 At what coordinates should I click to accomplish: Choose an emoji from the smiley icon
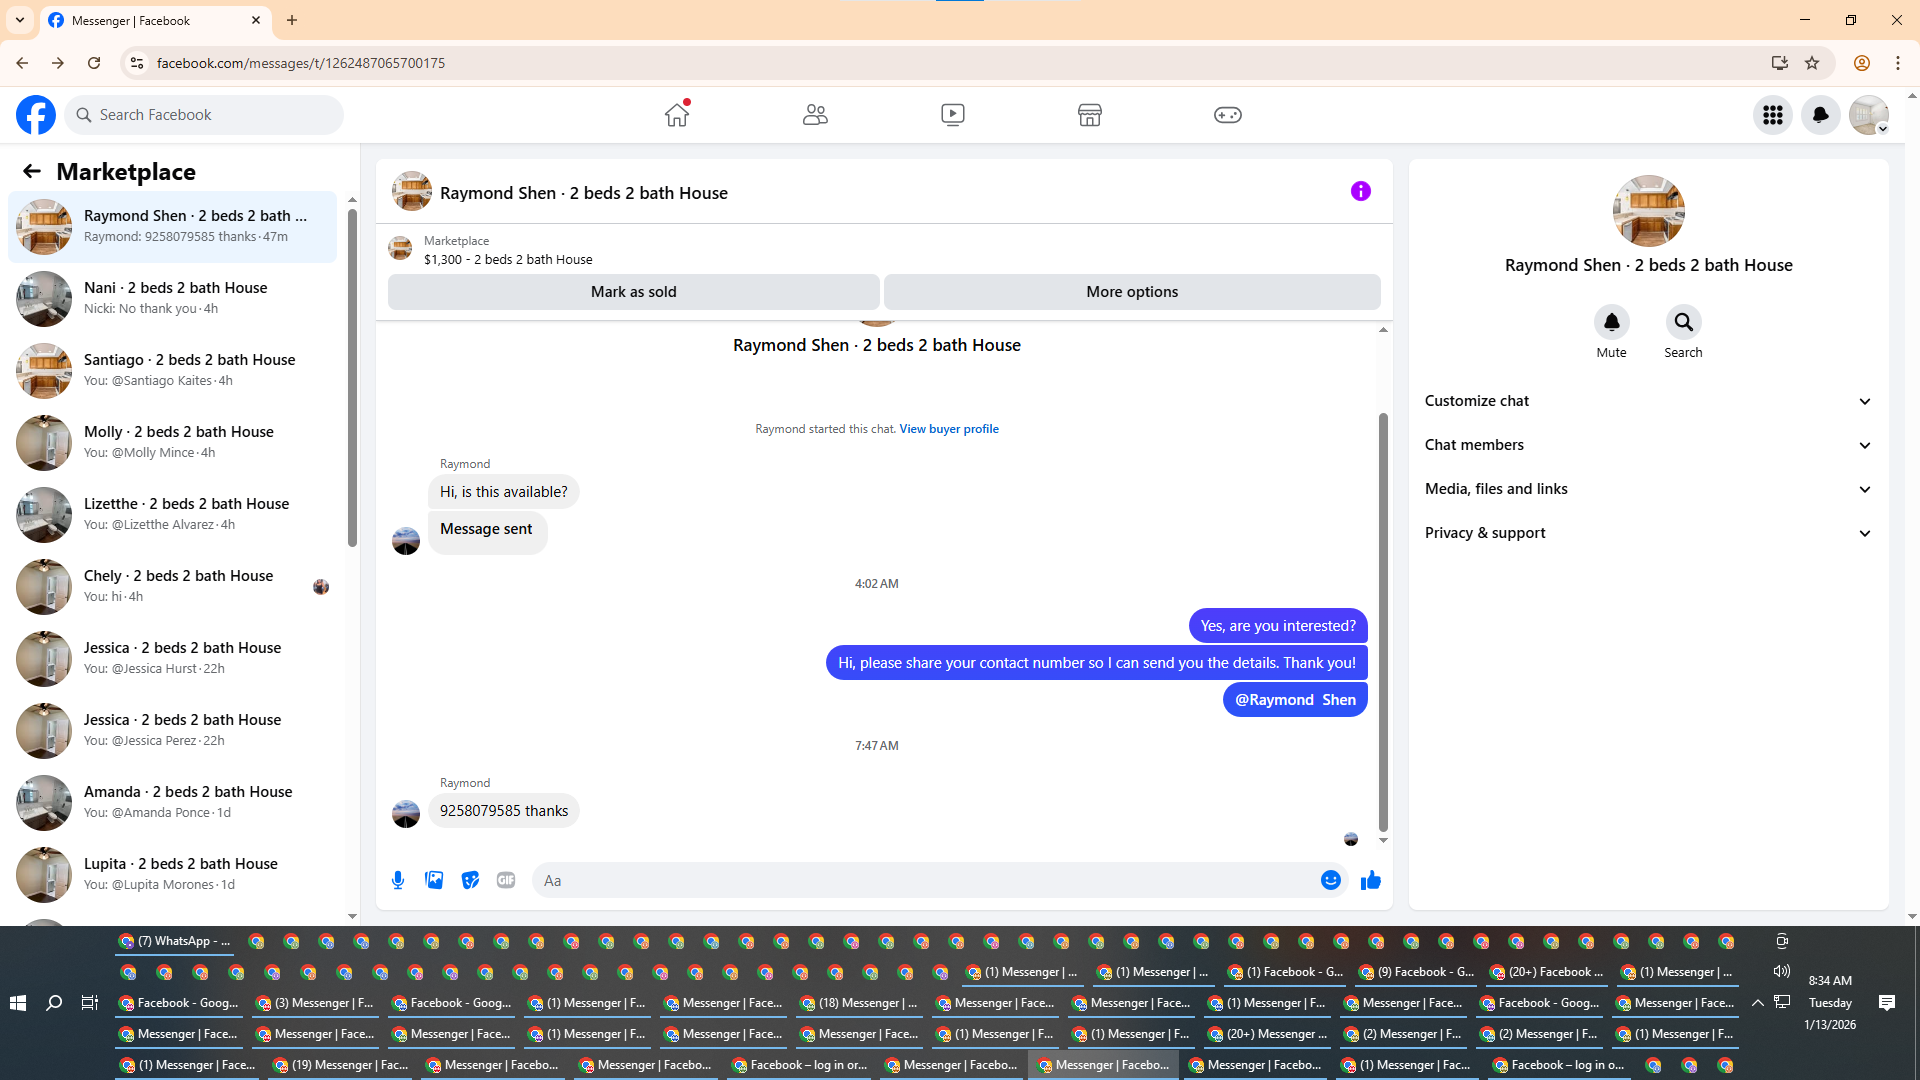pyautogui.click(x=1330, y=880)
